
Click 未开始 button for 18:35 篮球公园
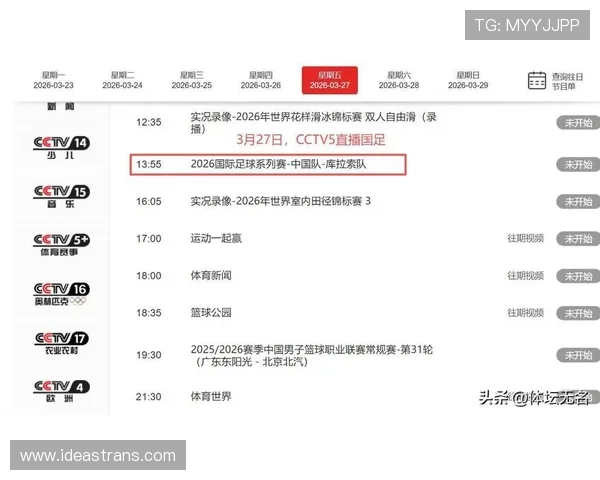pyautogui.click(x=578, y=313)
